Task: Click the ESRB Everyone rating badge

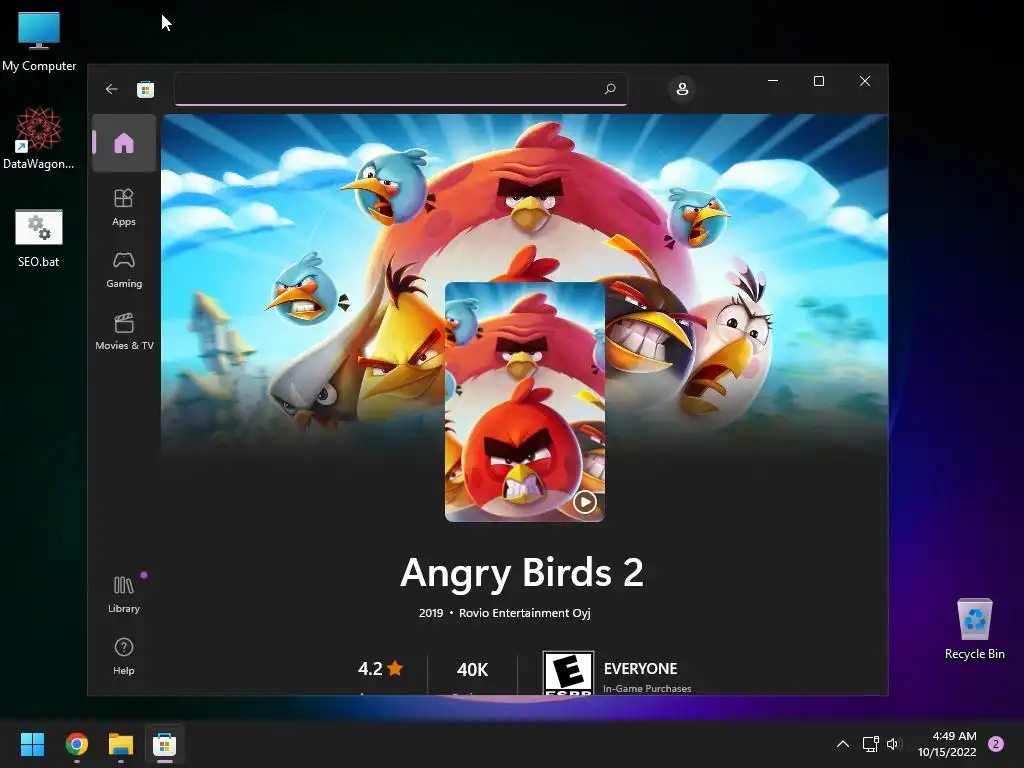Action: pos(568,673)
